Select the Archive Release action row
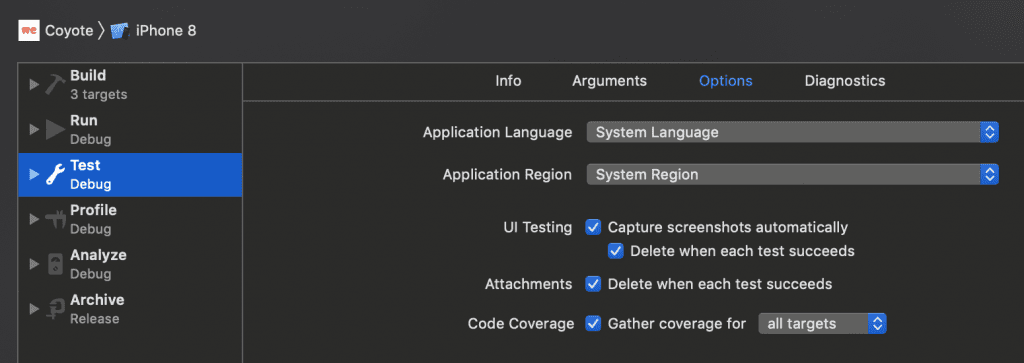1024x363 pixels. (130, 309)
